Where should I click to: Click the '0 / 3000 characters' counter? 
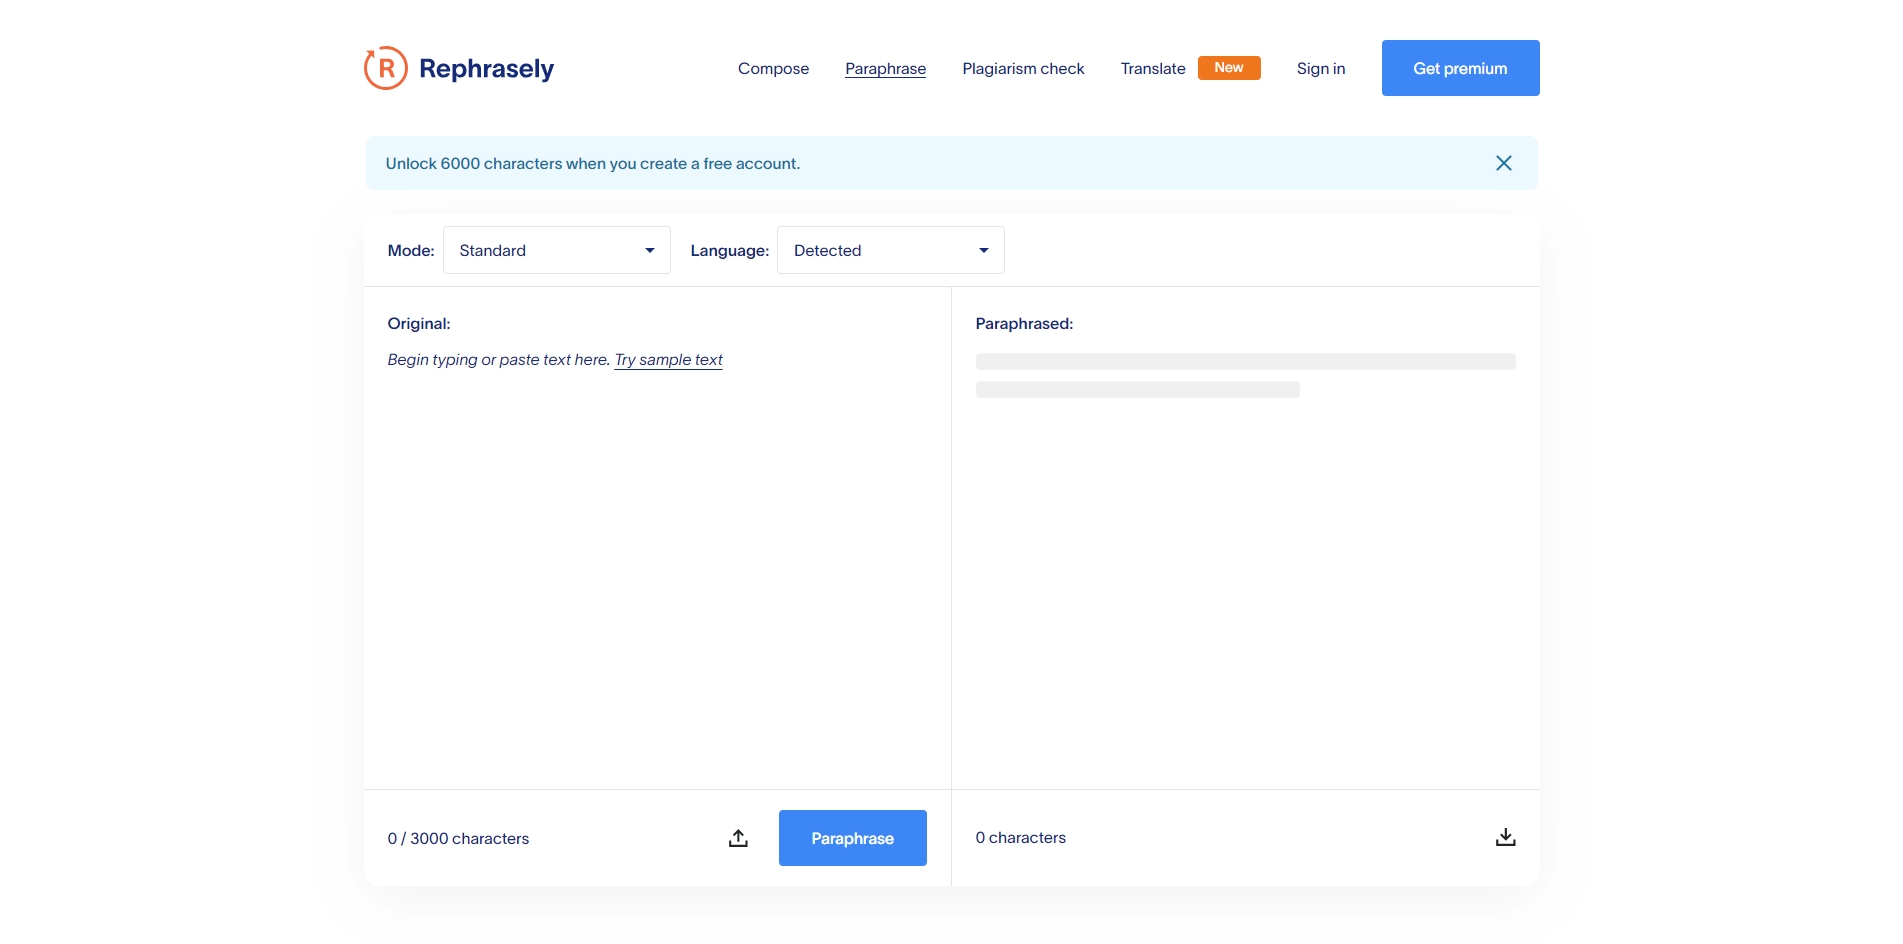click(x=458, y=838)
